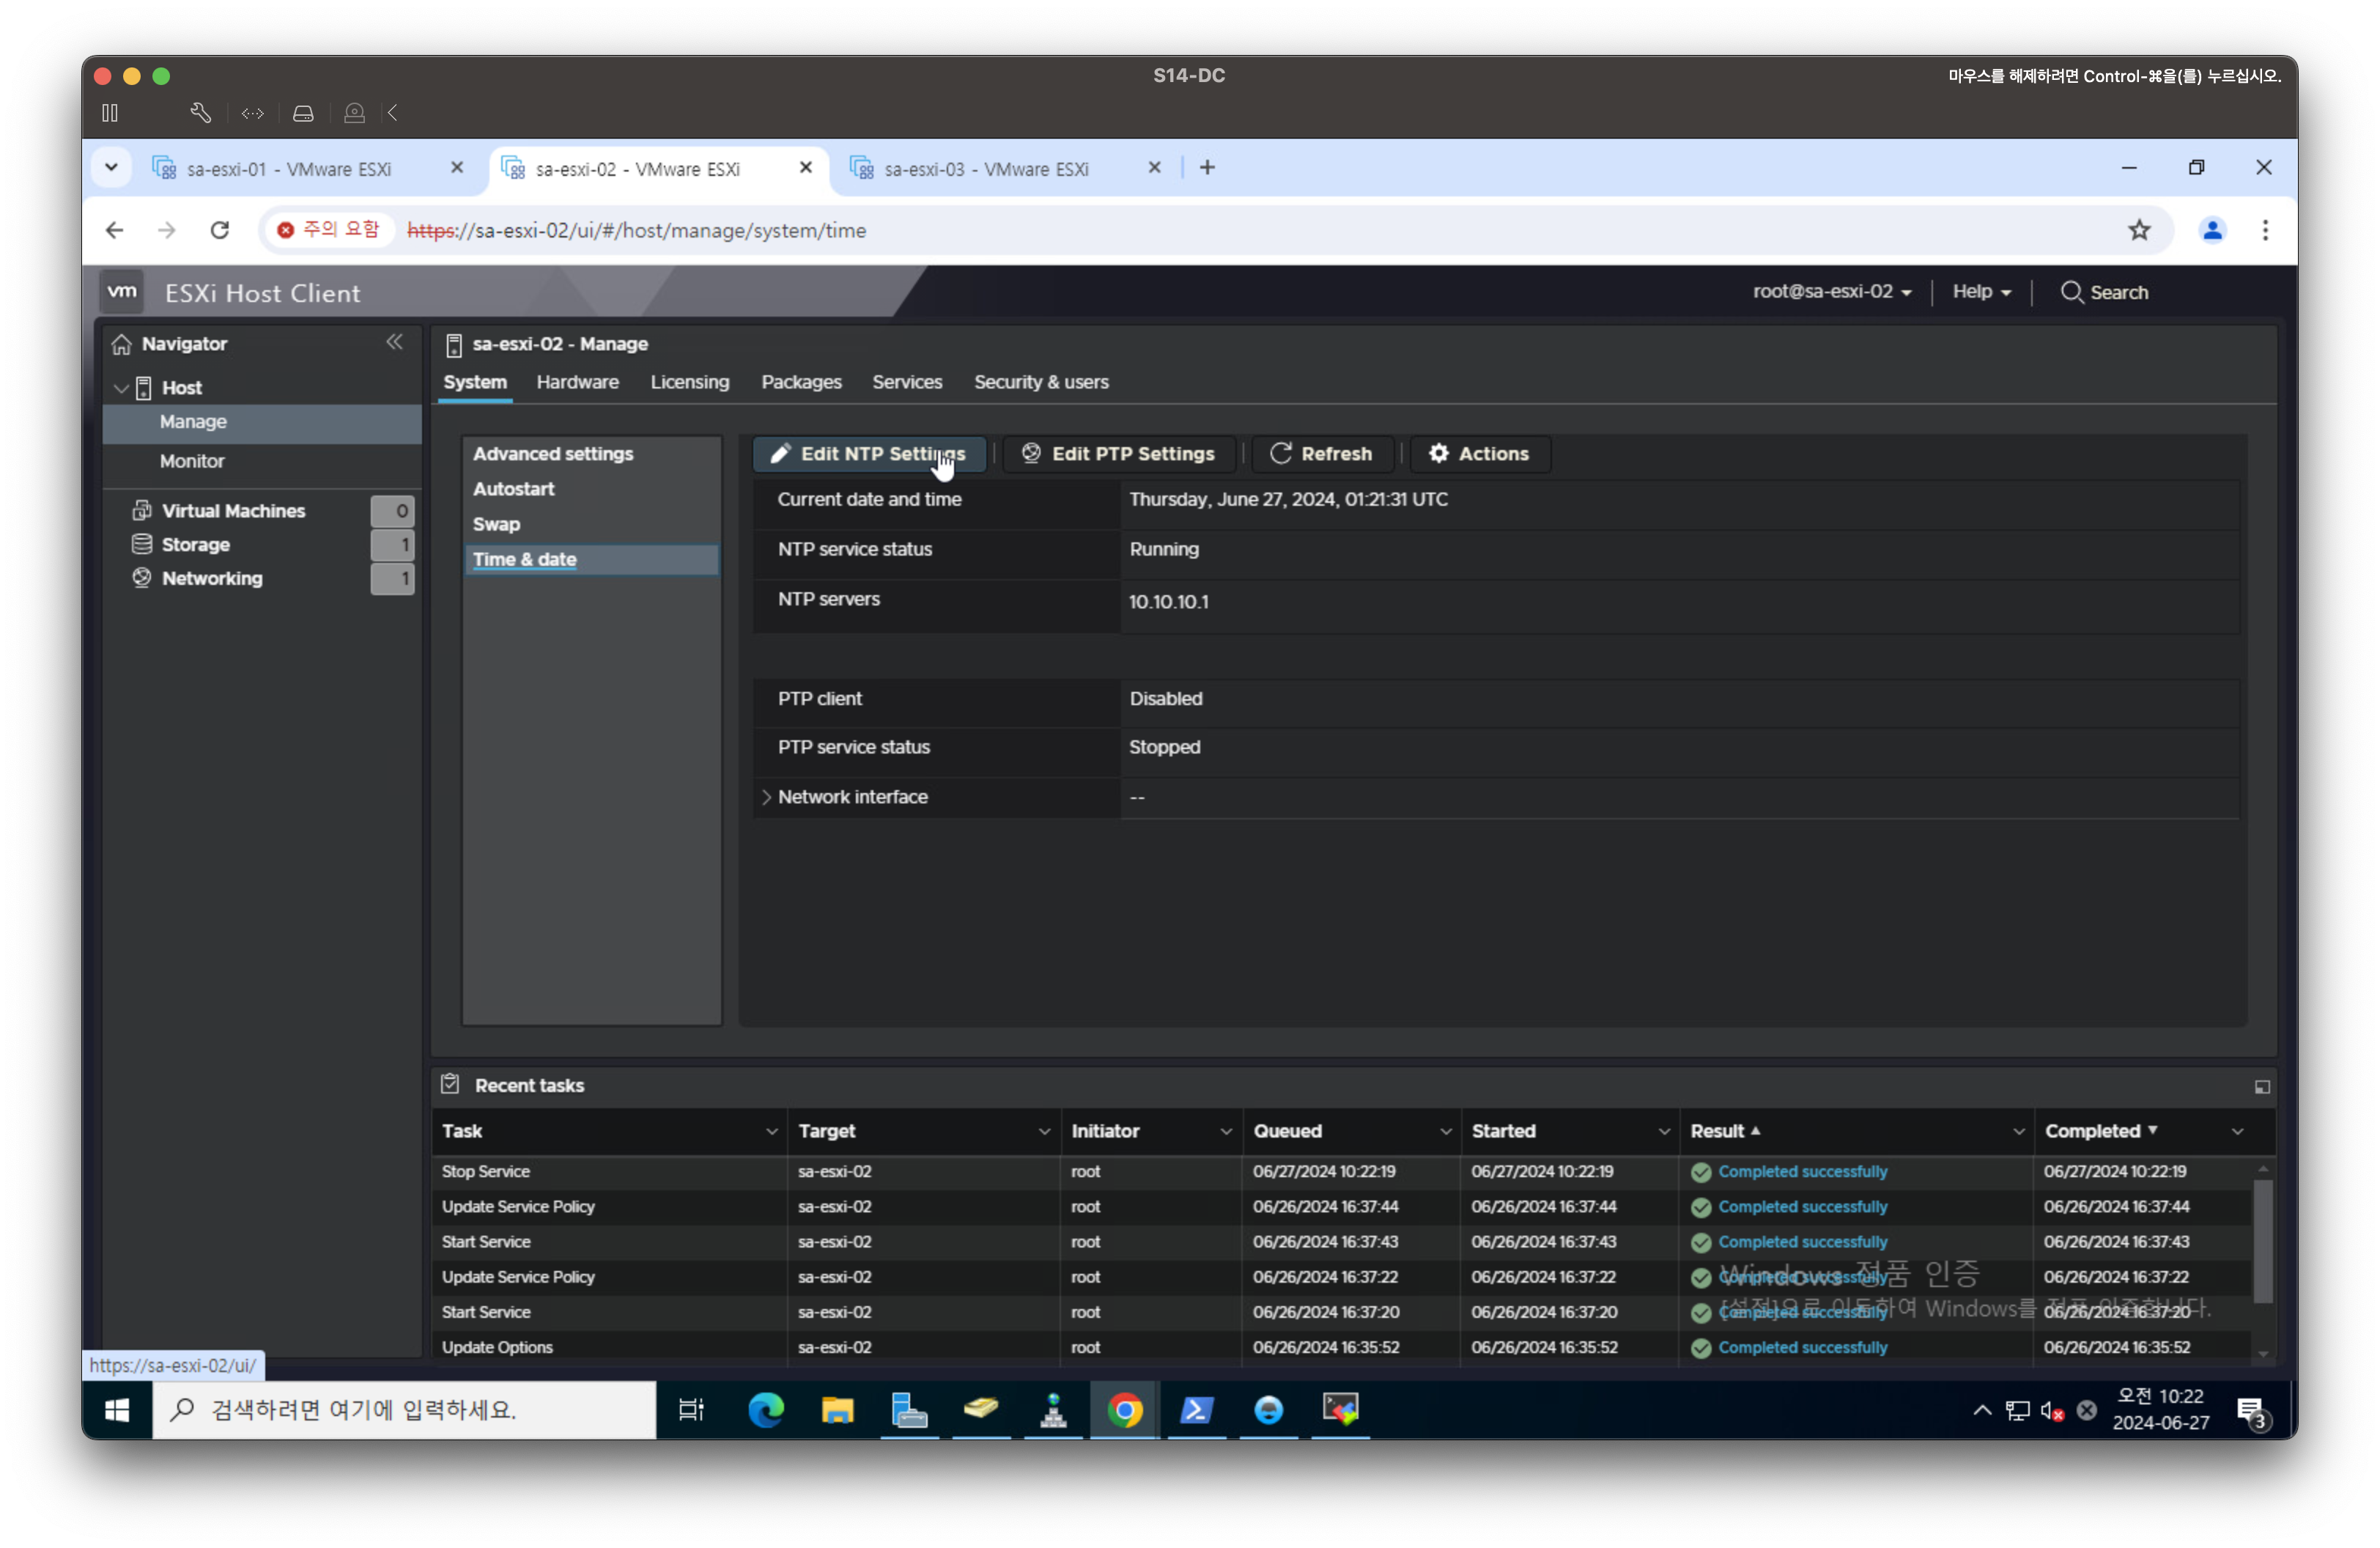Click the Refresh button
The image size is (2380, 1548).
1321,454
